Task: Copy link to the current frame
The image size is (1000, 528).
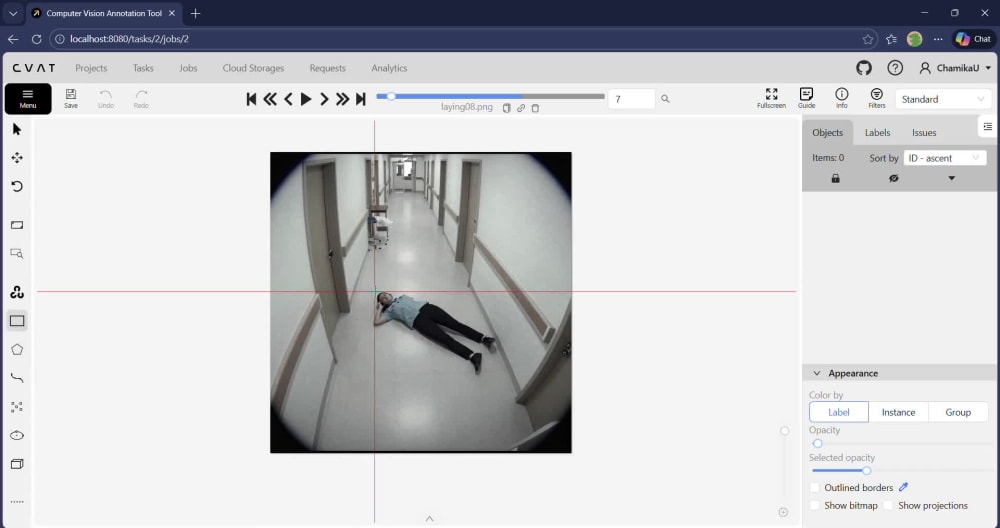Action: (x=521, y=108)
